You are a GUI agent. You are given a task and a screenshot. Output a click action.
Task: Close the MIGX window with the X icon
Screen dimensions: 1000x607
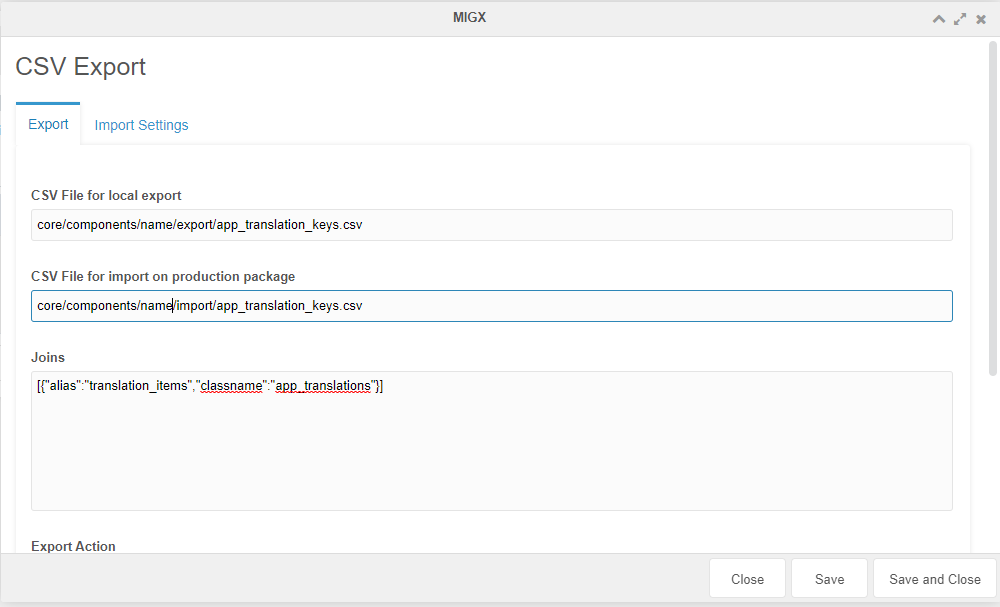point(981,19)
